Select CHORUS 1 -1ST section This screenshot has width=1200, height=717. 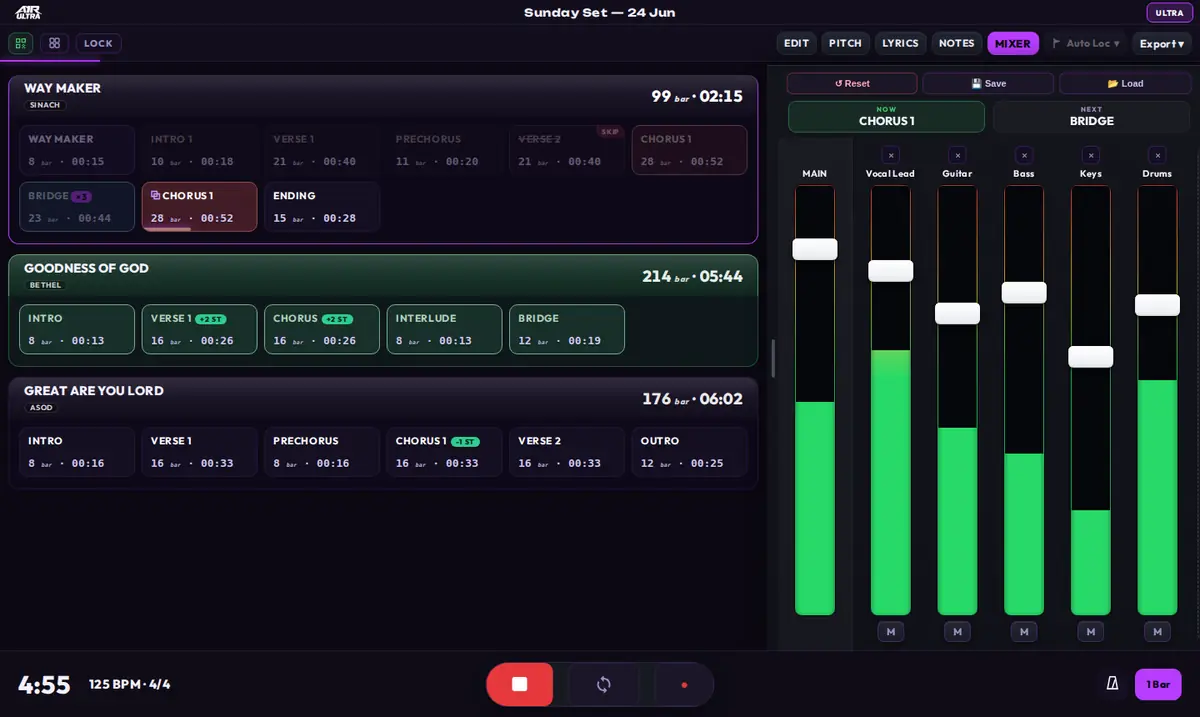coord(444,452)
